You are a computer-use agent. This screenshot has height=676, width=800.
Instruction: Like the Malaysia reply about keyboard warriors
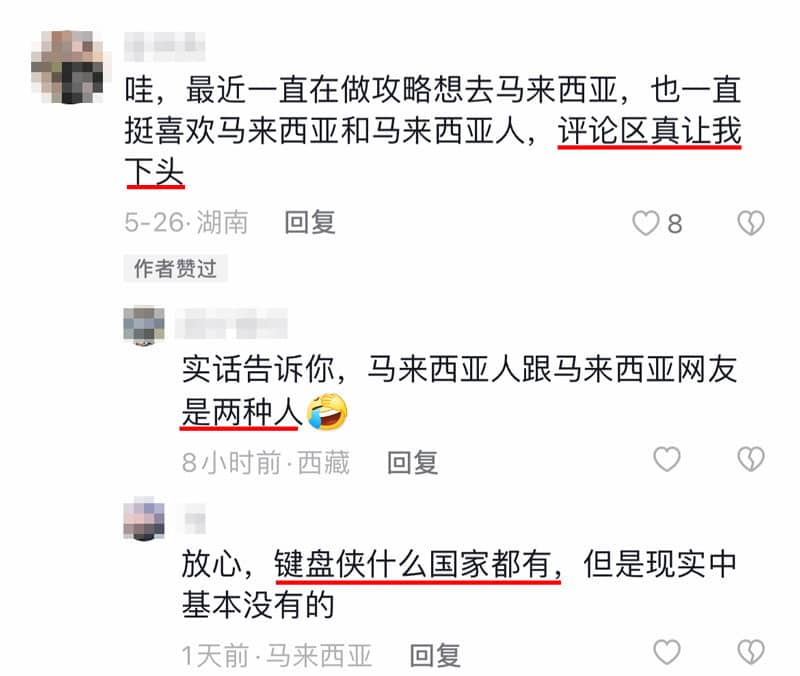[x=667, y=652]
